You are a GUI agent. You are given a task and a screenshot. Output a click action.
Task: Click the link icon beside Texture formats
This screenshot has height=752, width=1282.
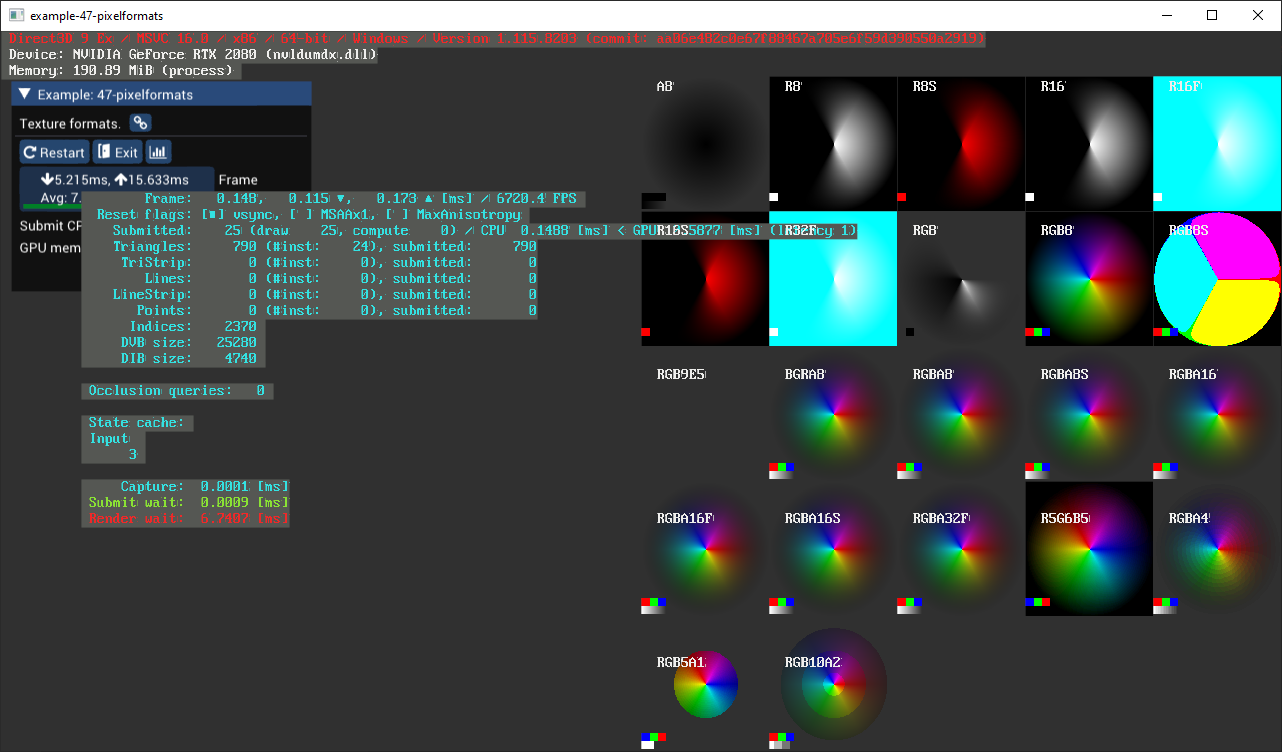(140, 123)
